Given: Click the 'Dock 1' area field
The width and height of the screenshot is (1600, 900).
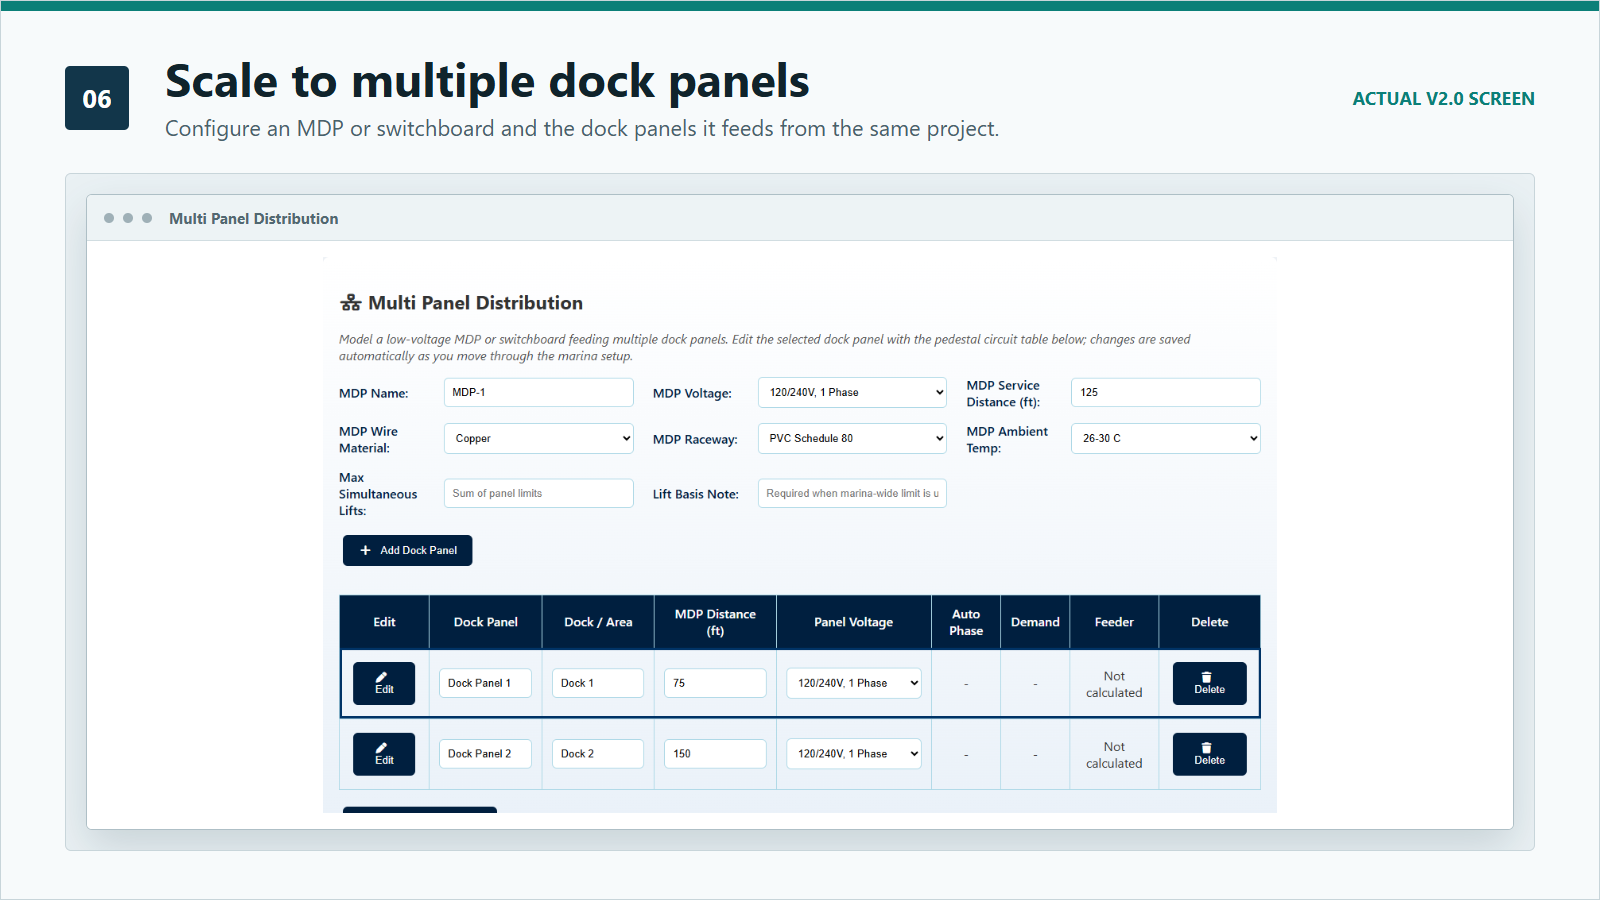Looking at the screenshot, I should [x=598, y=683].
